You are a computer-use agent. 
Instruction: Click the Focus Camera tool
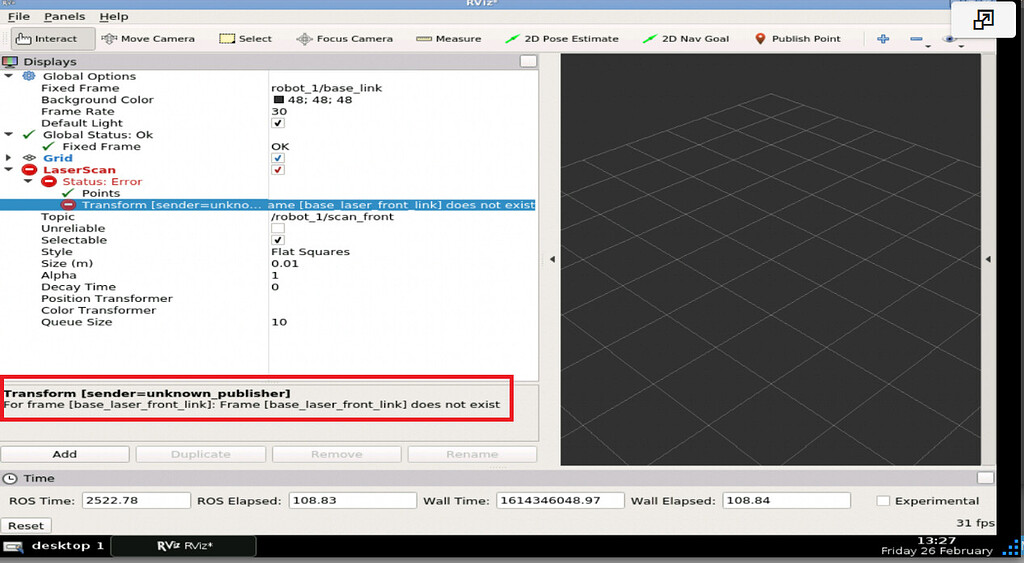[x=345, y=39]
